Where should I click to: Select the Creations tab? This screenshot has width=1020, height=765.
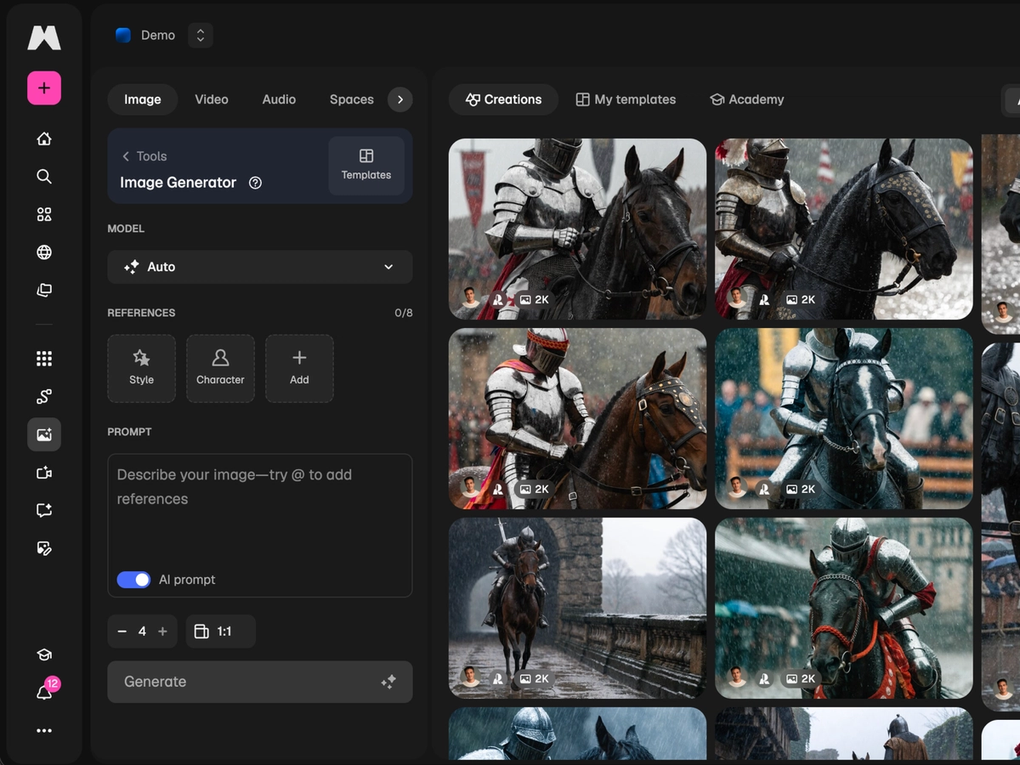(503, 100)
